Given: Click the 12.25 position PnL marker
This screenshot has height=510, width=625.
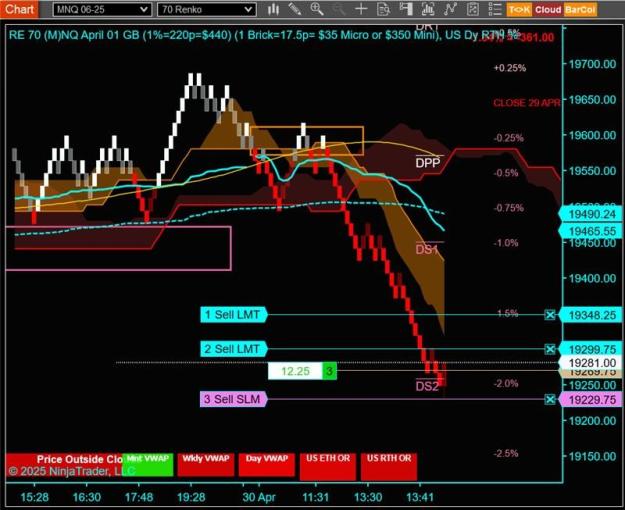Looking at the screenshot, I should point(295,371).
